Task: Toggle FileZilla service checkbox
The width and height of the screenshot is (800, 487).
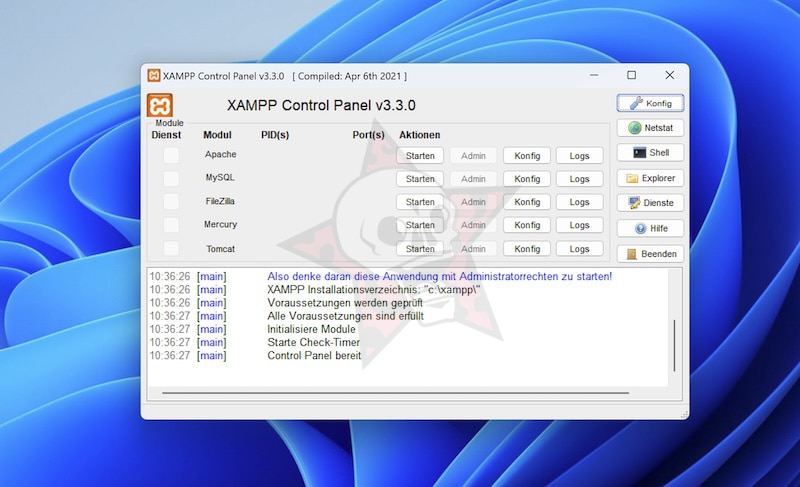Action: point(171,201)
